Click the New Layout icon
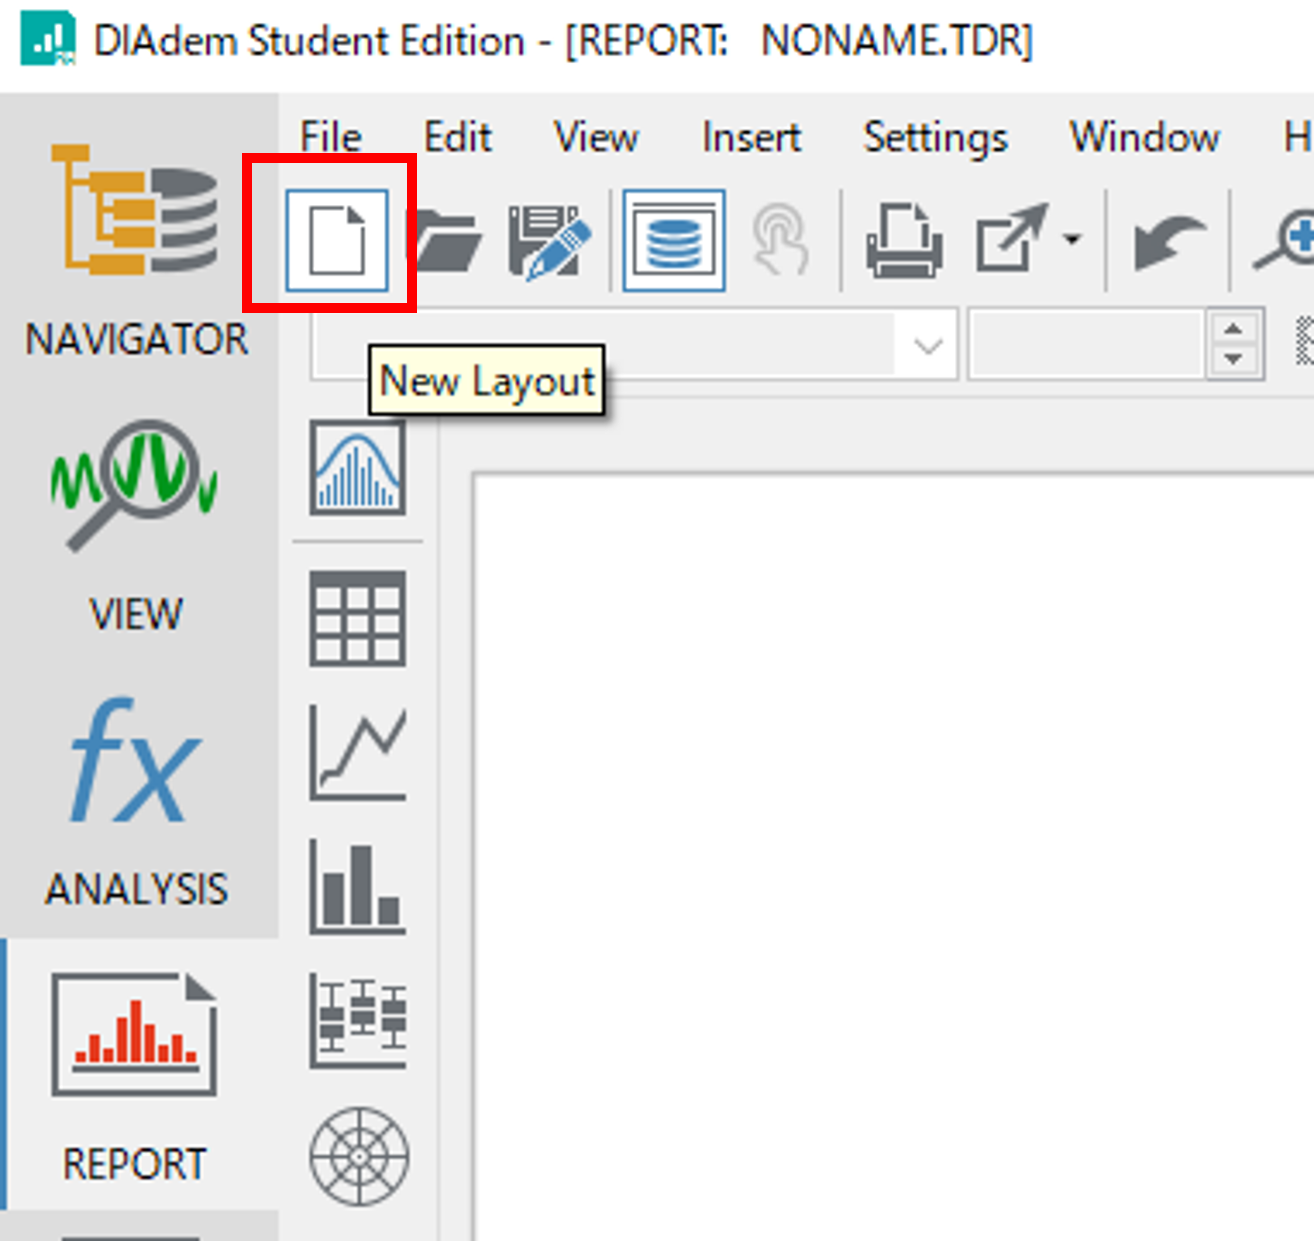Screen dimensions: 1314x1241 coord(336,240)
